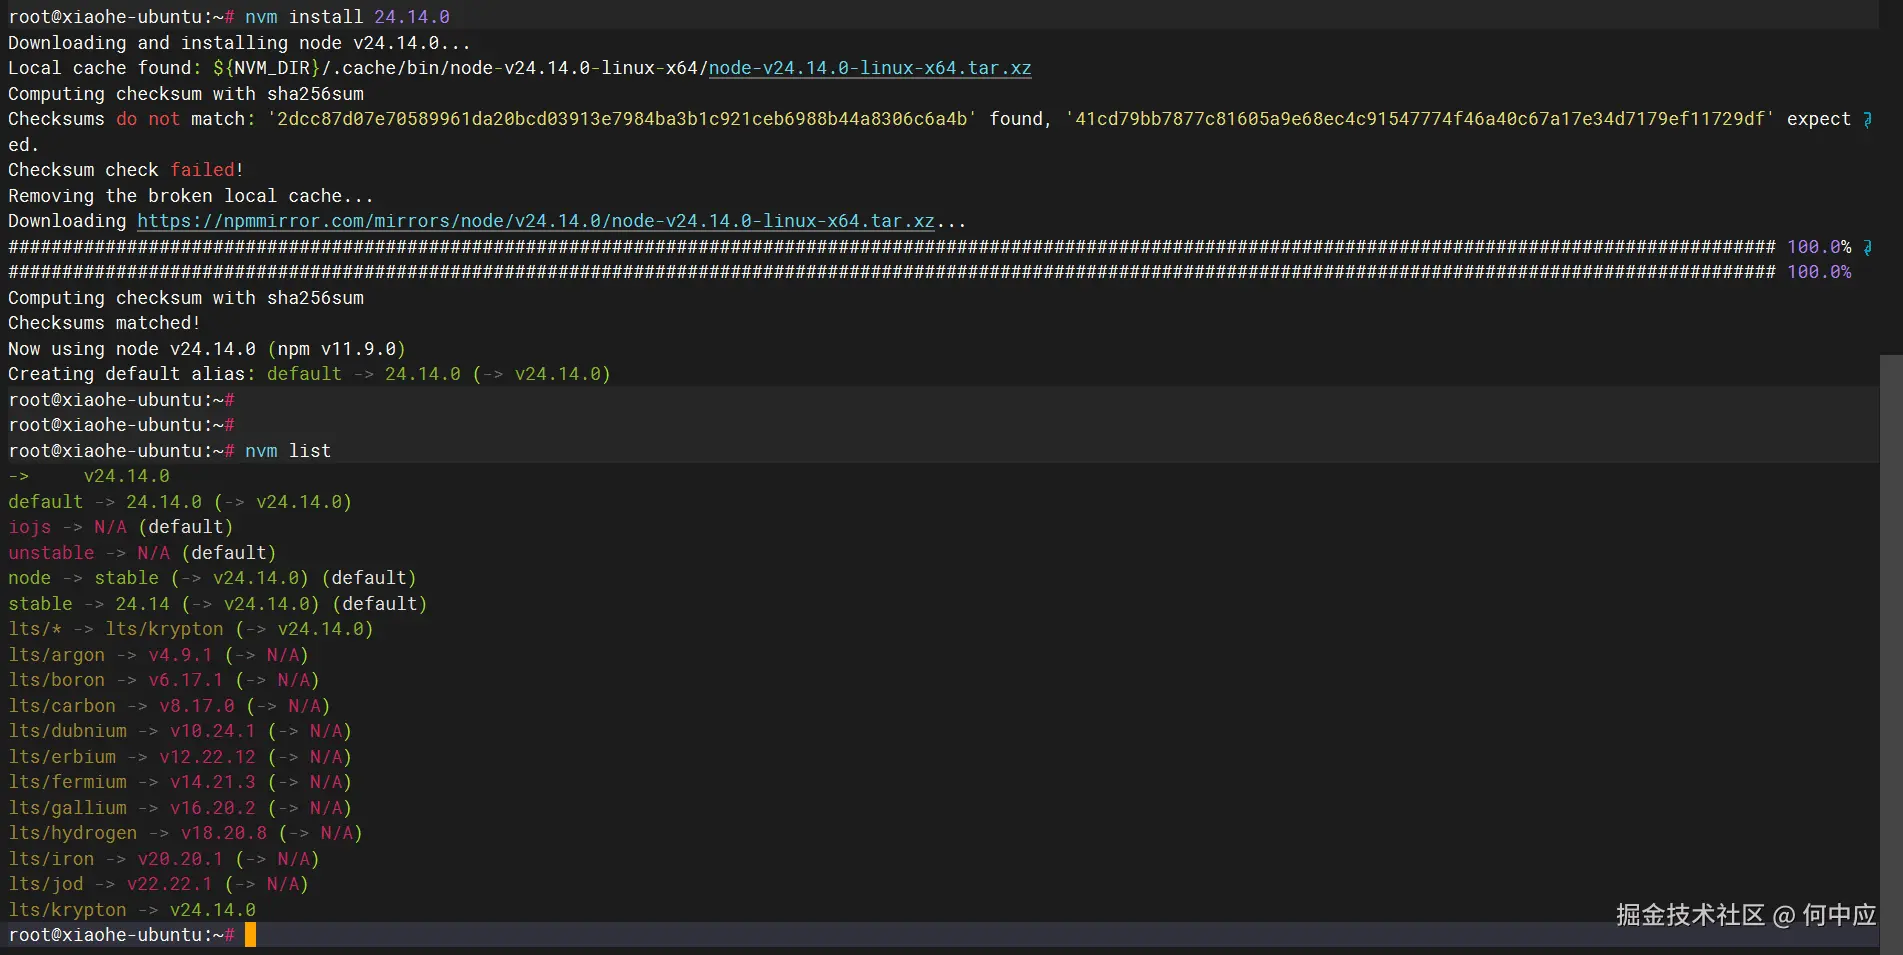Open the node-v24.14.0-linux-x64.tar.xz local cache link

870,68
